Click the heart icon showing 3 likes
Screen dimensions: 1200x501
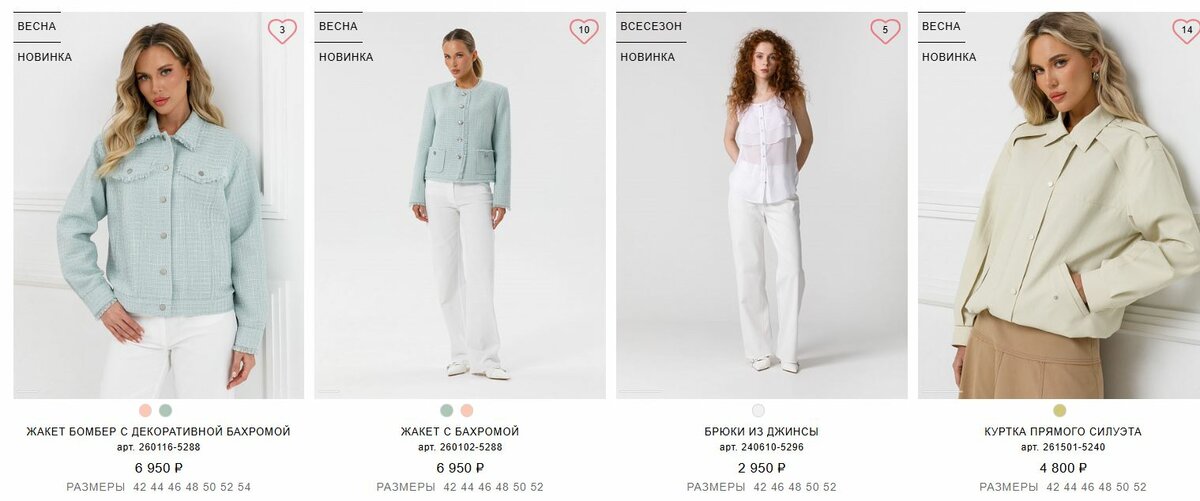[282, 31]
